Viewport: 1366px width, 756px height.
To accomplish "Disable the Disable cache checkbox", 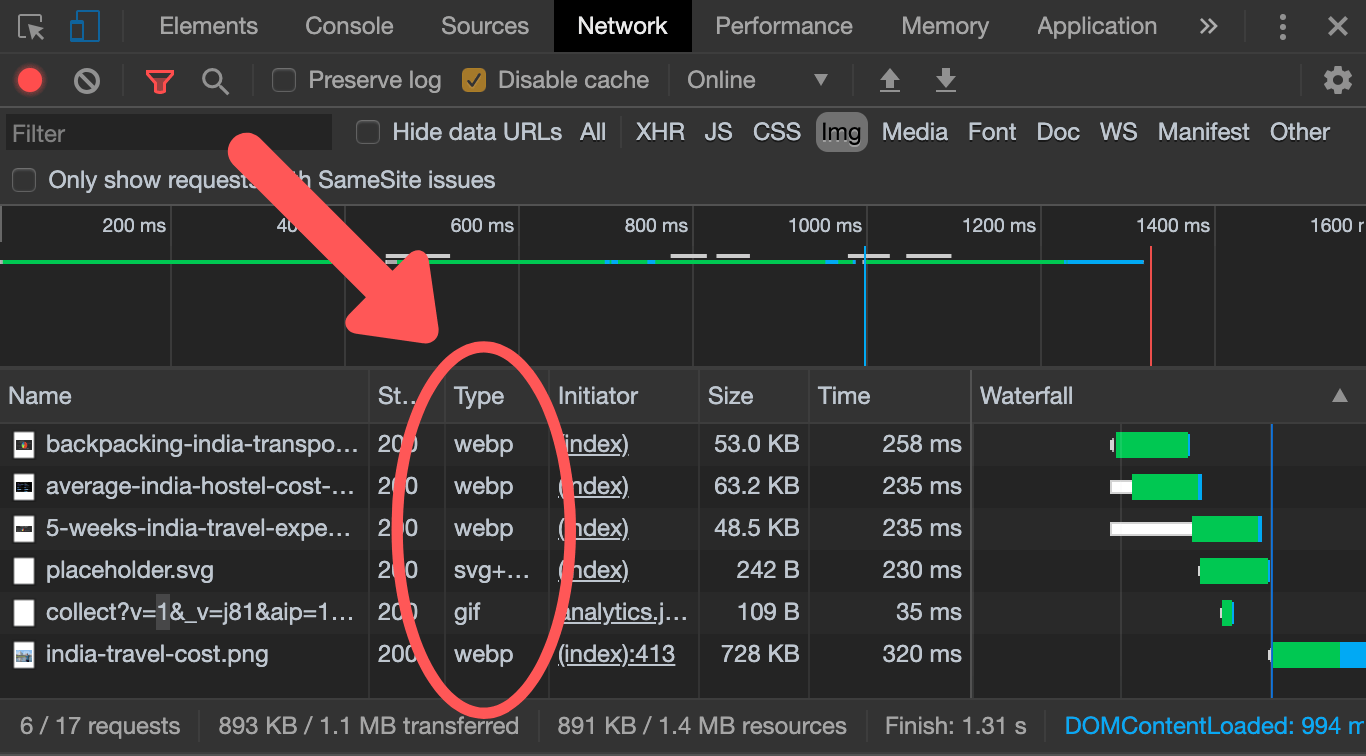I will click(x=474, y=80).
